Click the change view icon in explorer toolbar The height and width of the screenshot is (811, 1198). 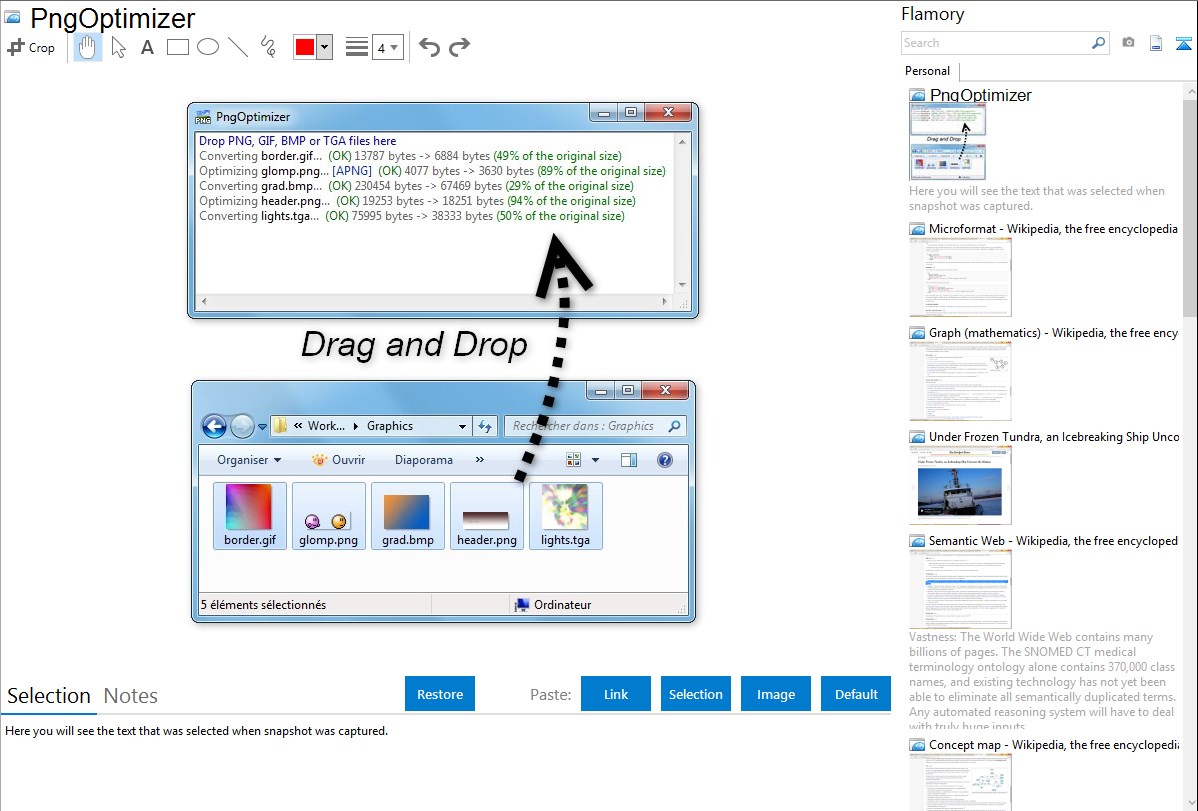click(x=574, y=460)
